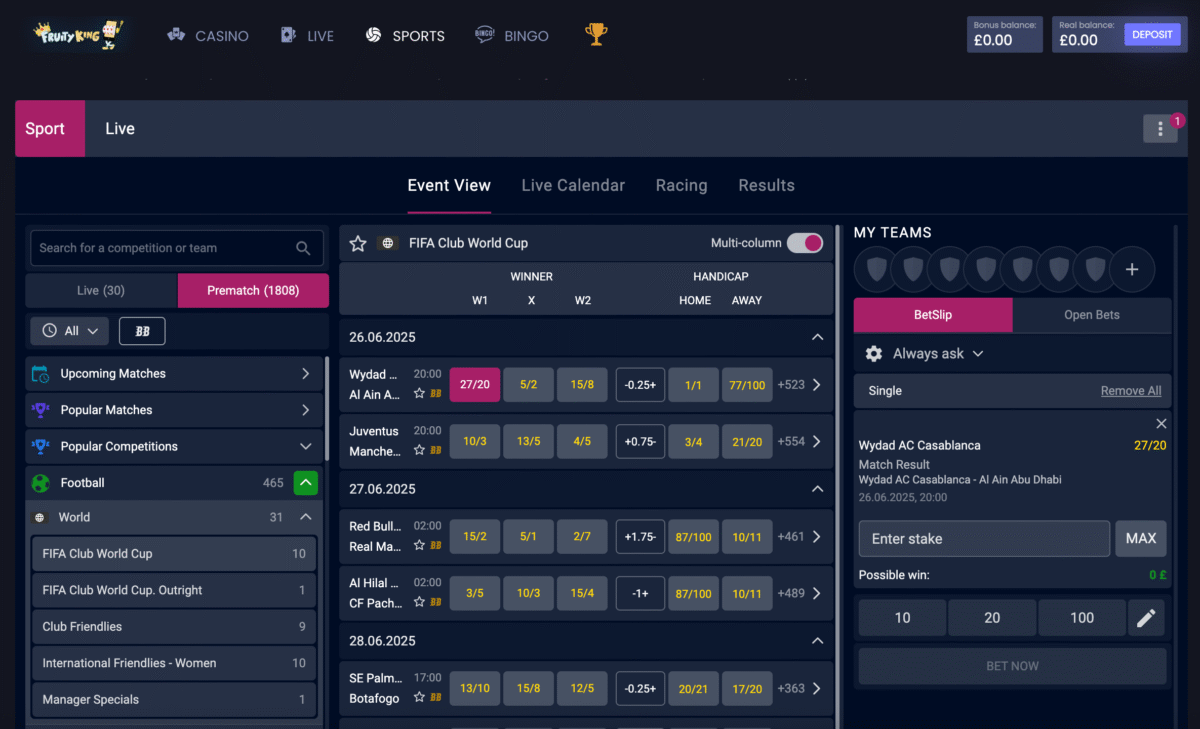
Task: Open betslip settings gear icon
Action: click(874, 354)
